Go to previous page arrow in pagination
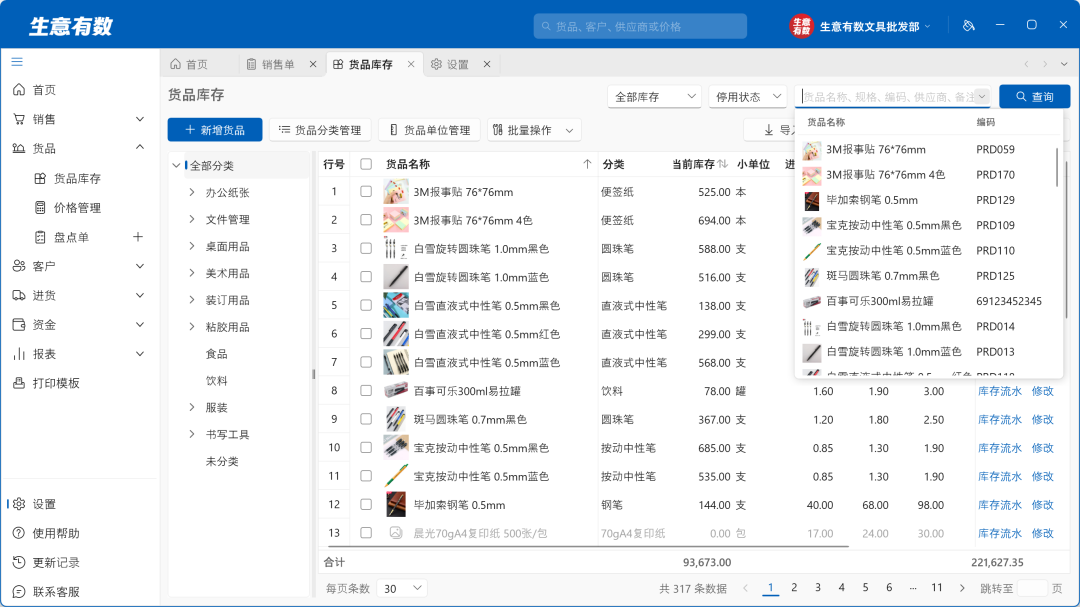1080x607 pixels. click(x=746, y=588)
